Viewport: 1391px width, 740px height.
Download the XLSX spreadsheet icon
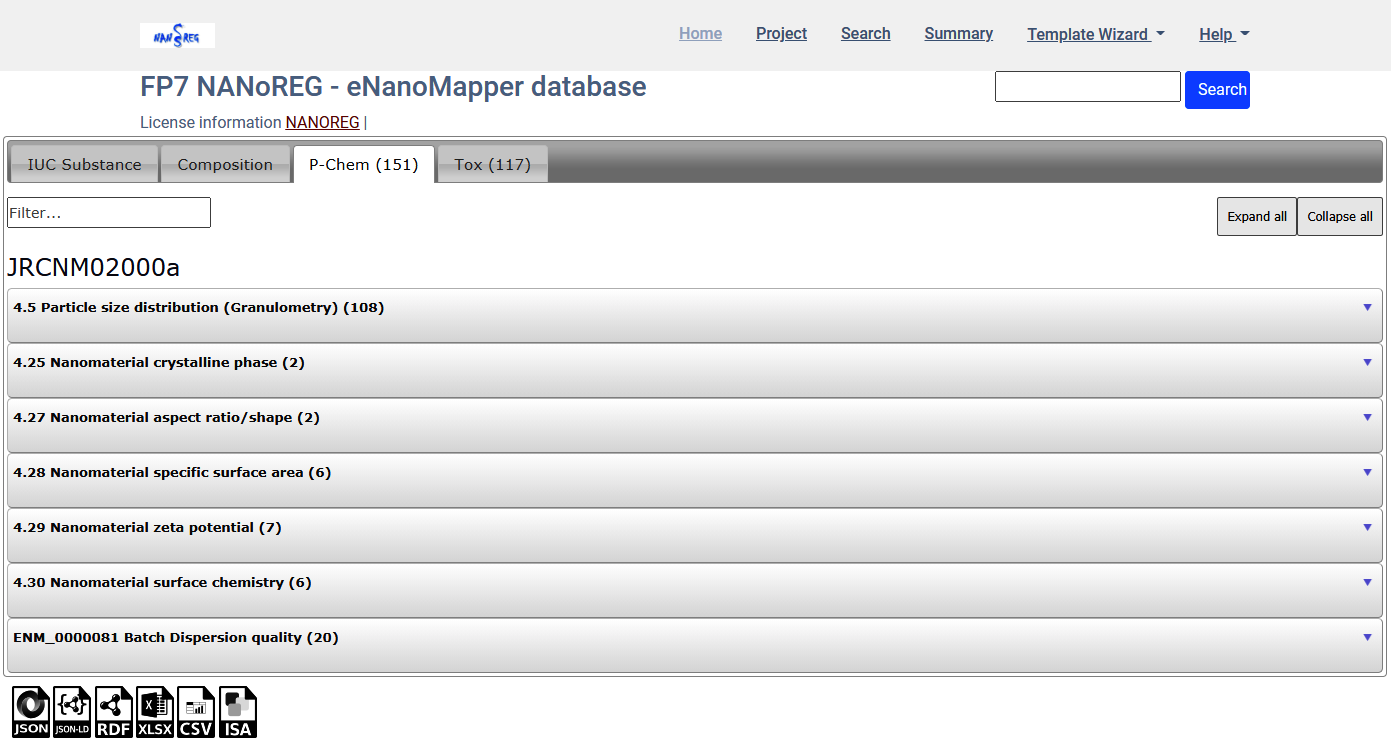[155, 713]
